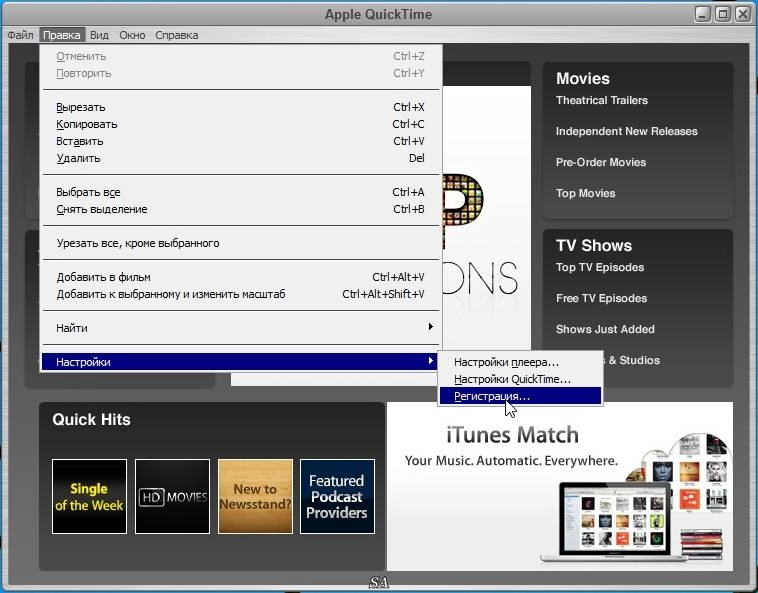Open the HD Movies tile

[173, 496]
